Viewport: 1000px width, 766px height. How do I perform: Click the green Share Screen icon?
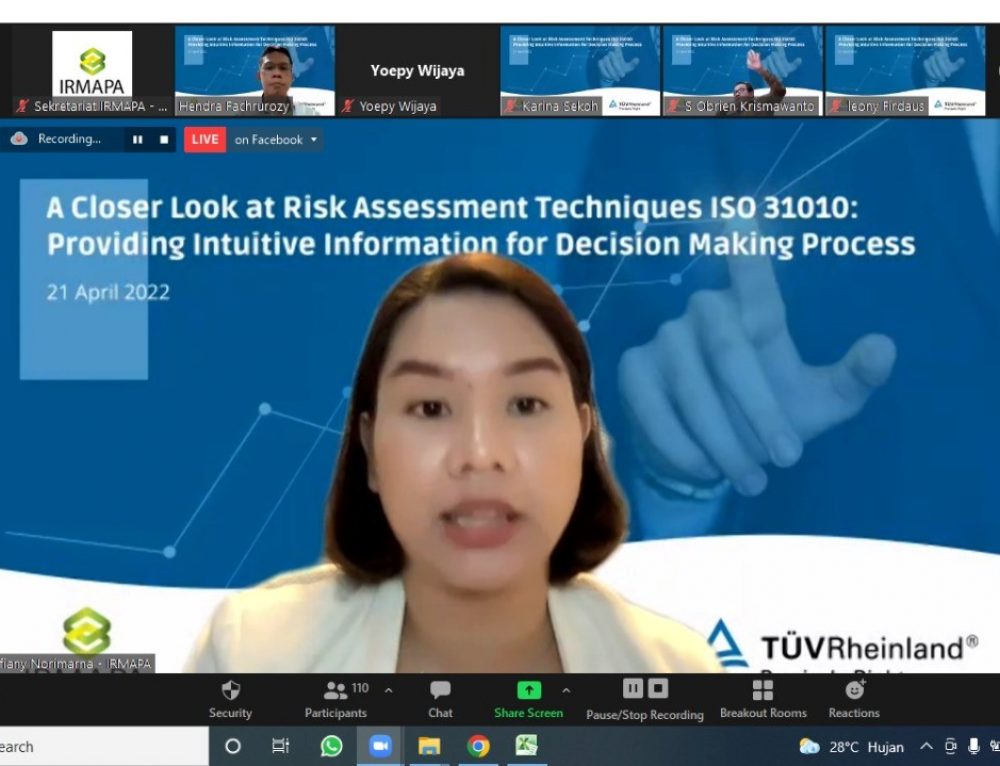click(528, 690)
